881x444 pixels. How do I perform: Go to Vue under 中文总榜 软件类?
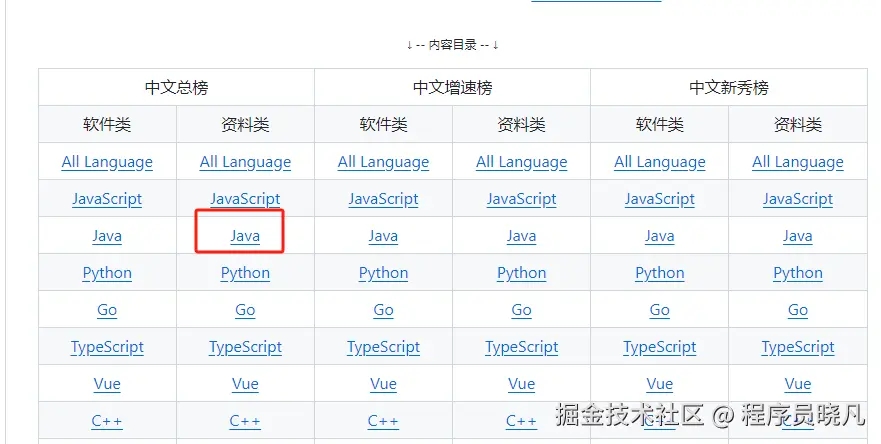click(x=107, y=384)
